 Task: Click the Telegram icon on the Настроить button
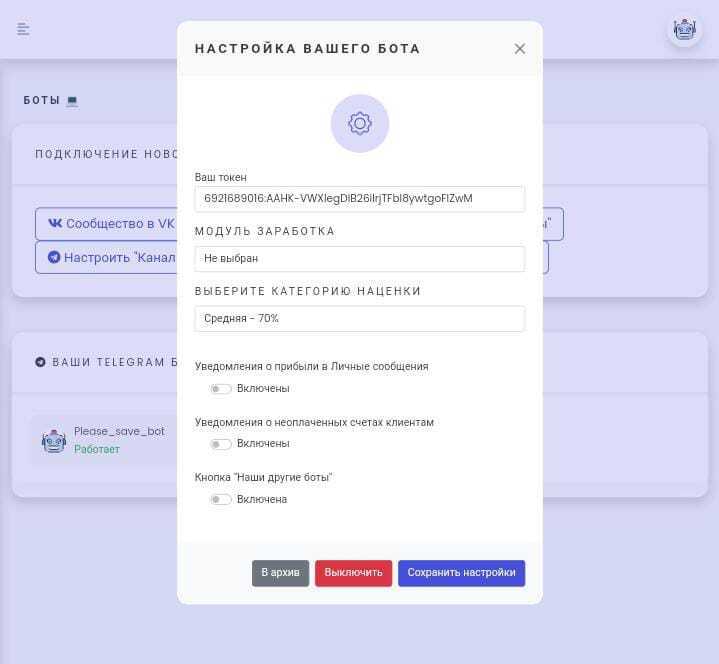click(x=54, y=257)
